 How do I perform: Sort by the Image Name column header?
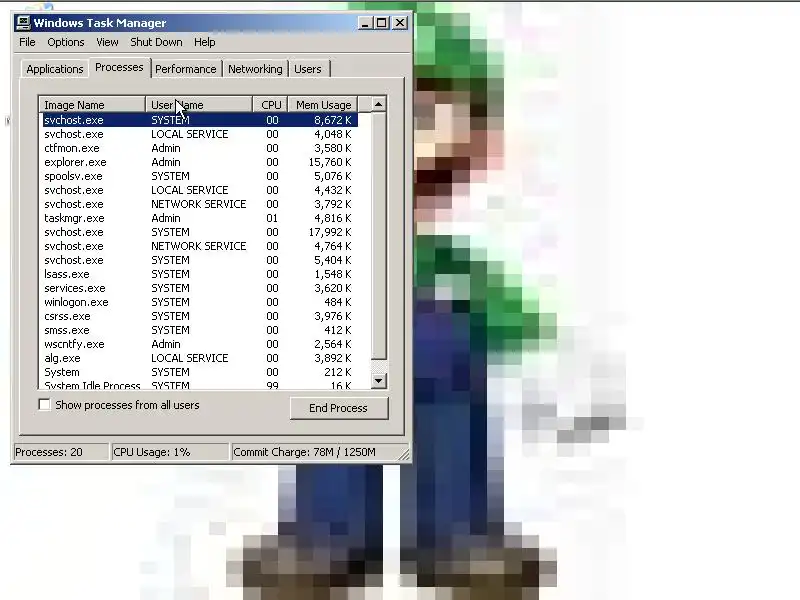coord(92,105)
